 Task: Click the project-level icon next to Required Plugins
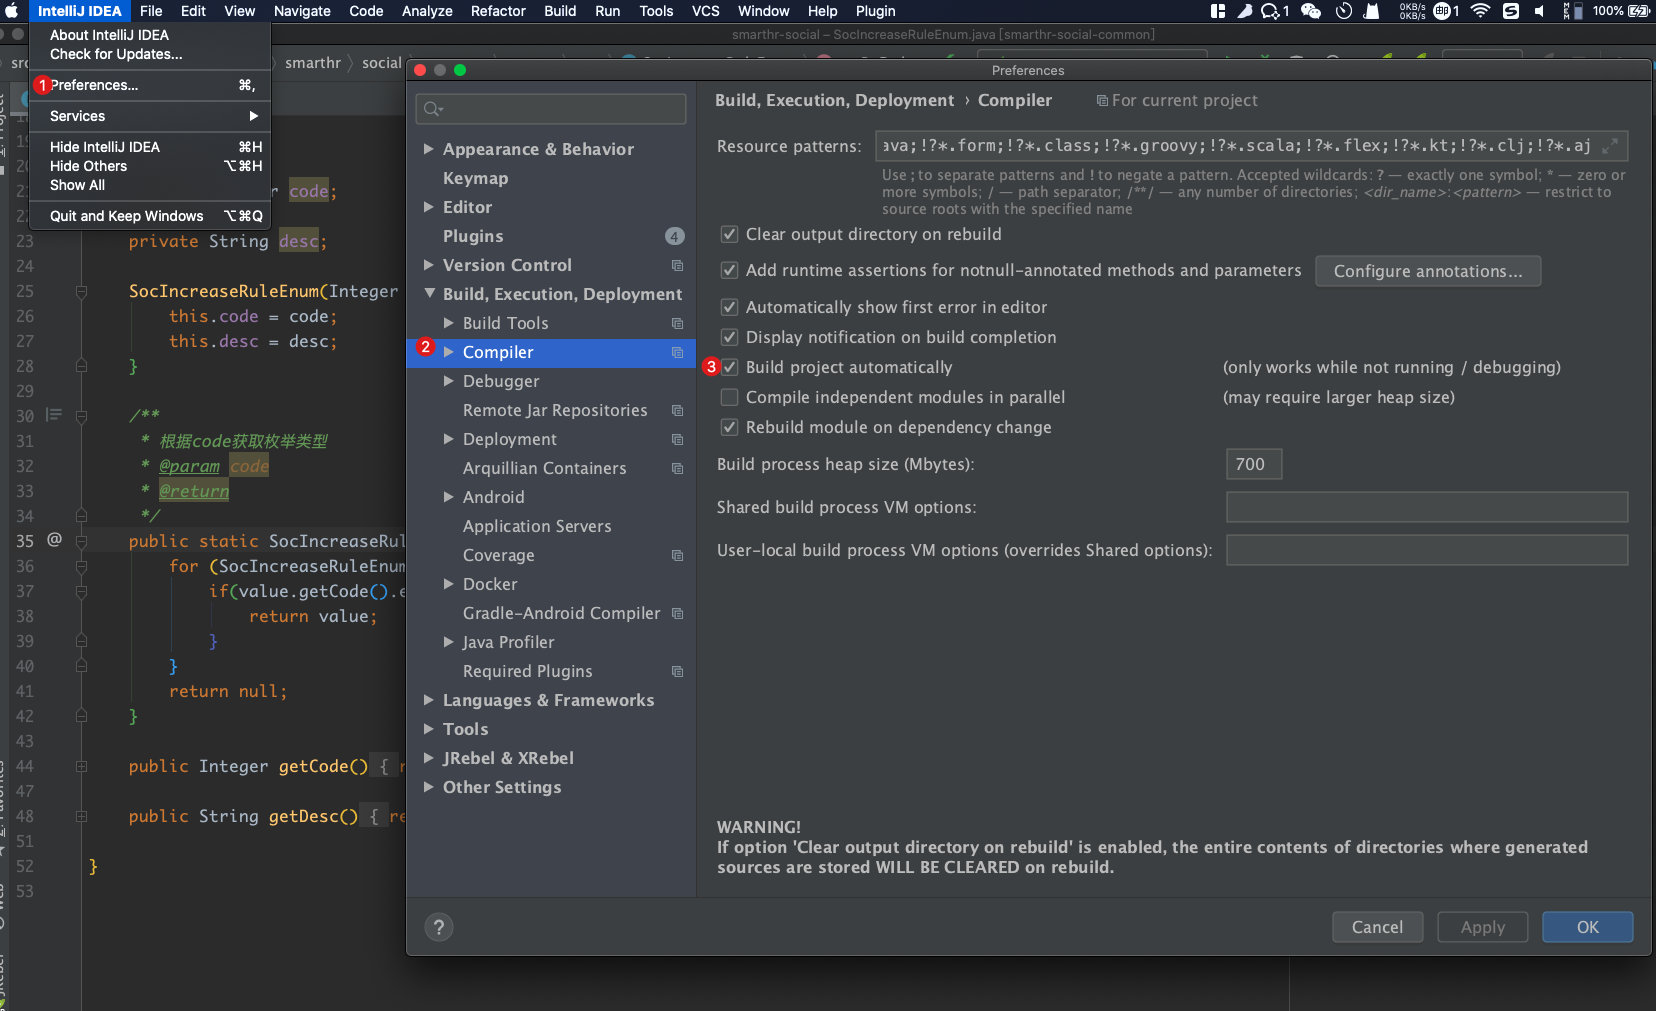pyautogui.click(x=677, y=671)
